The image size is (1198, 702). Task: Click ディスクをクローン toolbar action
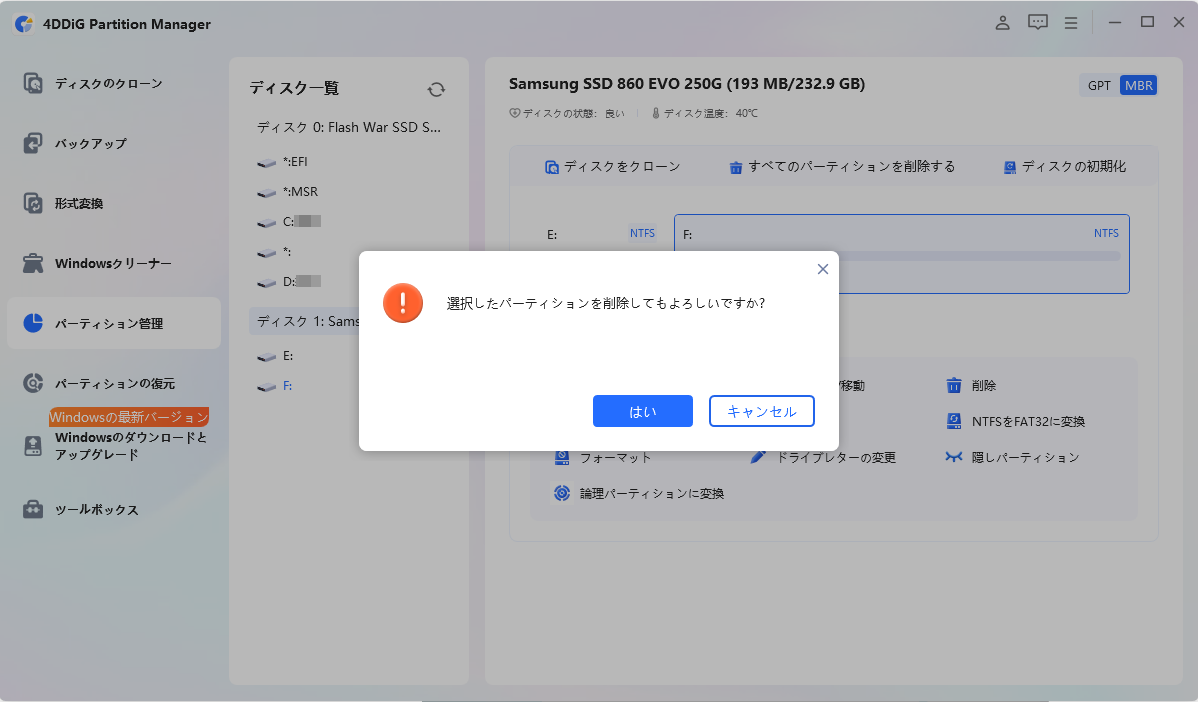[612, 167]
